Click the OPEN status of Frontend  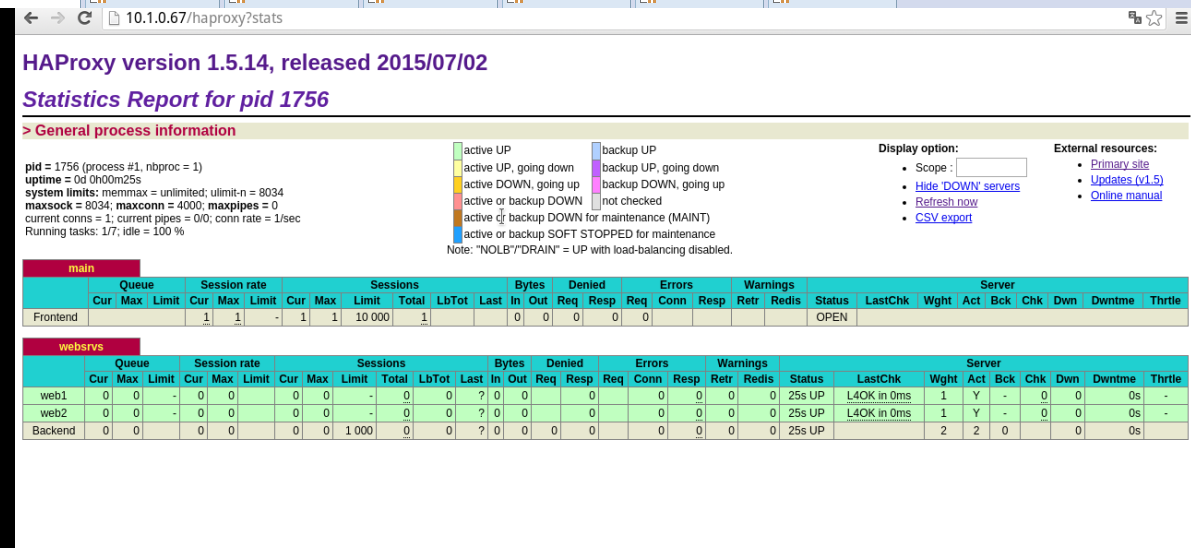[832, 317]
